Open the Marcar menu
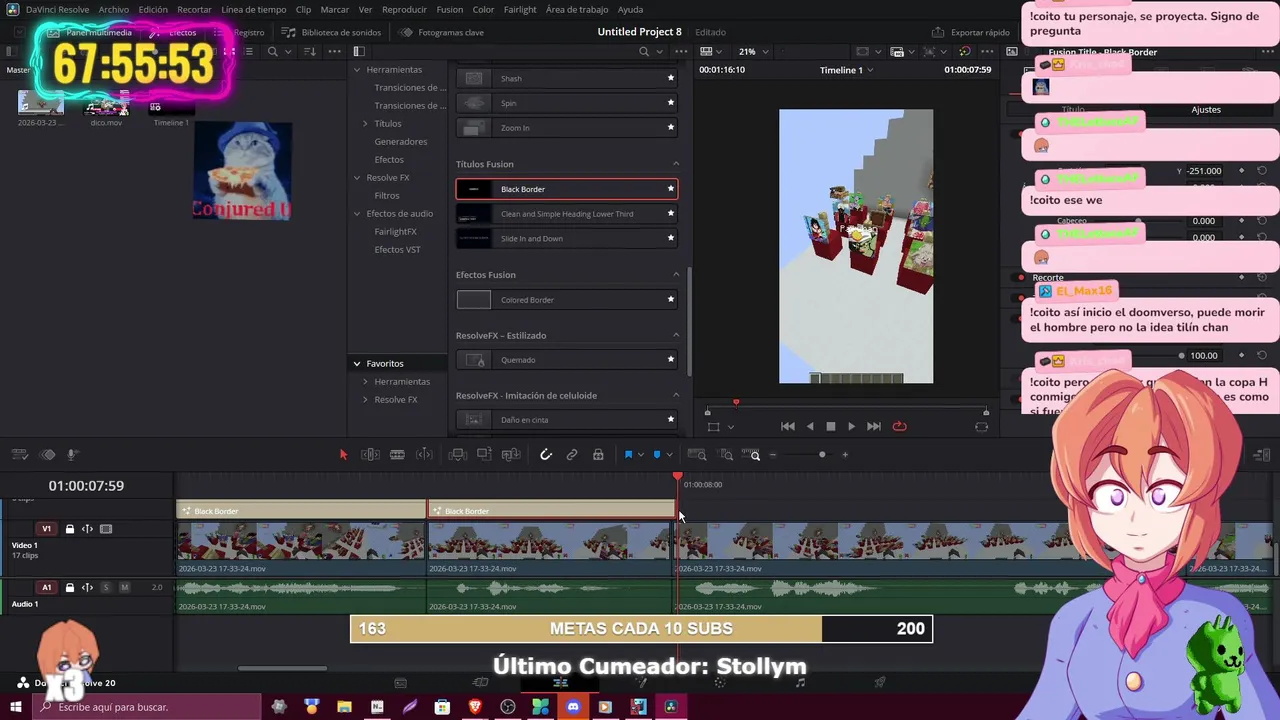The width and height of the screenshot is (1280, 720). pyautogui.click(x=335, y=9)
